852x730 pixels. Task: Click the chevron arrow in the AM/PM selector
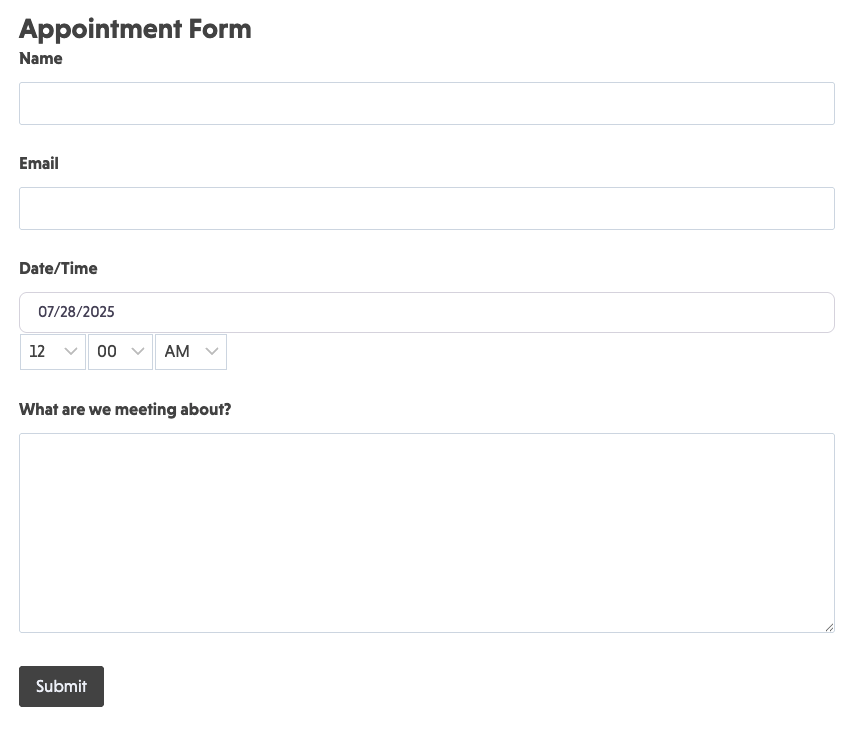[212, 352]
